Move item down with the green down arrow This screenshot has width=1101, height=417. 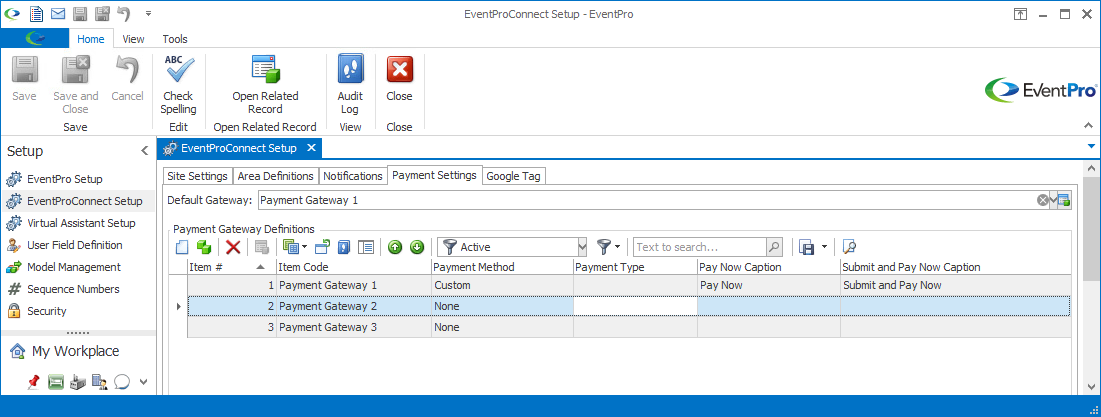click(x=417, y=247)
